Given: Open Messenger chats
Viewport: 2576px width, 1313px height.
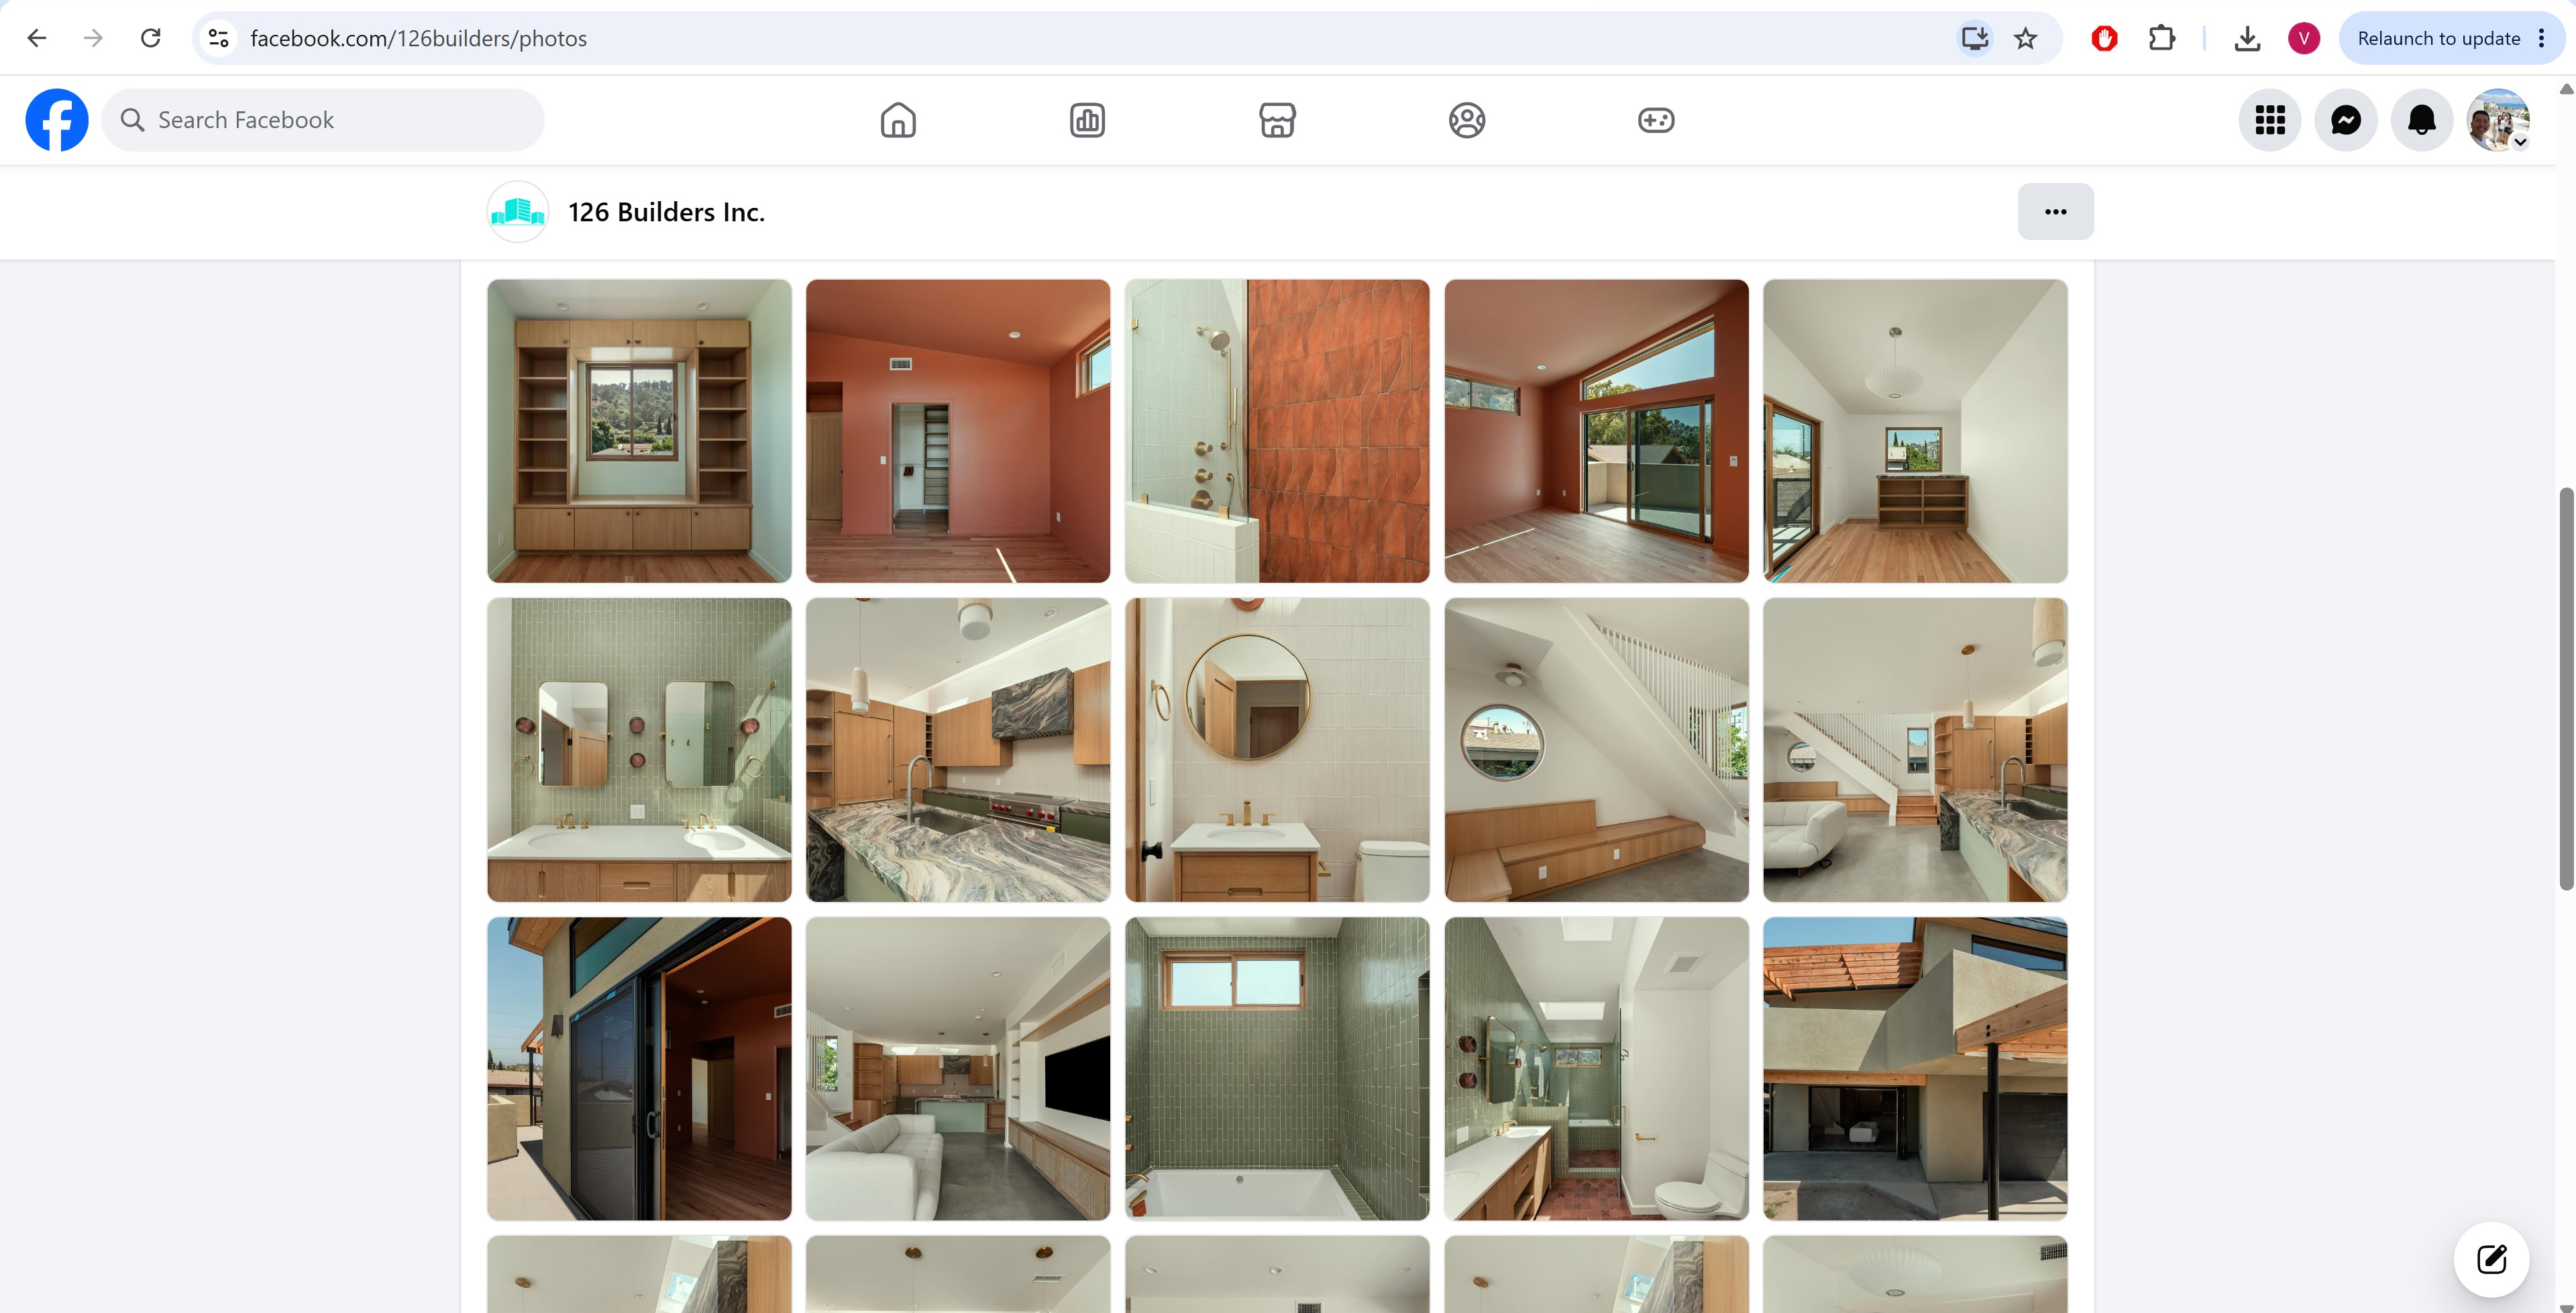Looking at the screenshot, I should pyautogui.click(x=2346, y=120).
